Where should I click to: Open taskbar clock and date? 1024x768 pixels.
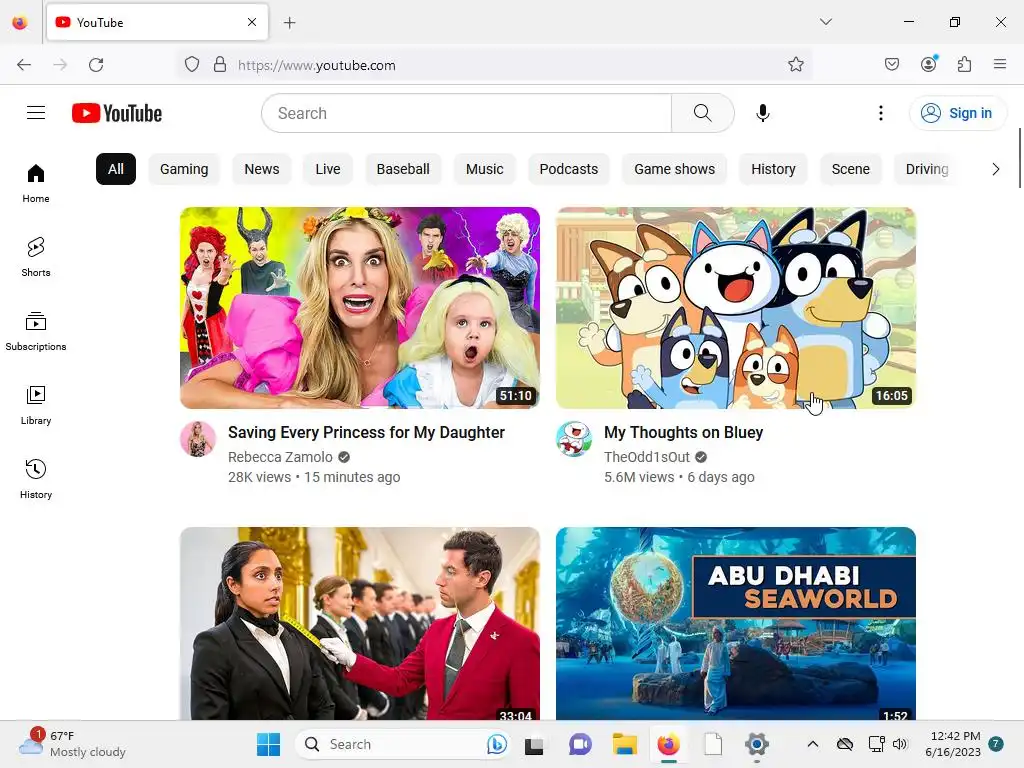(953, 744)
